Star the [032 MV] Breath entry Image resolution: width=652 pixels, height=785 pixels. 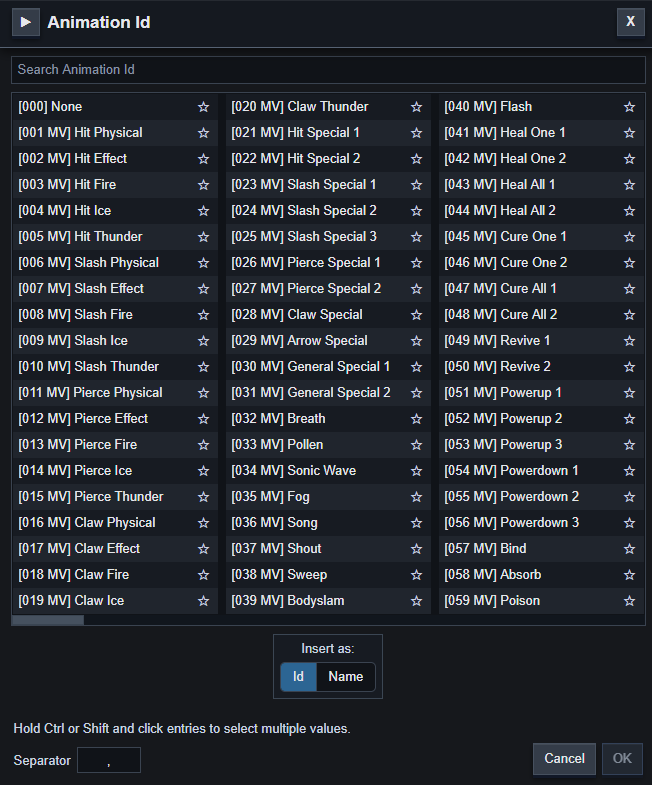click(416, 419)
